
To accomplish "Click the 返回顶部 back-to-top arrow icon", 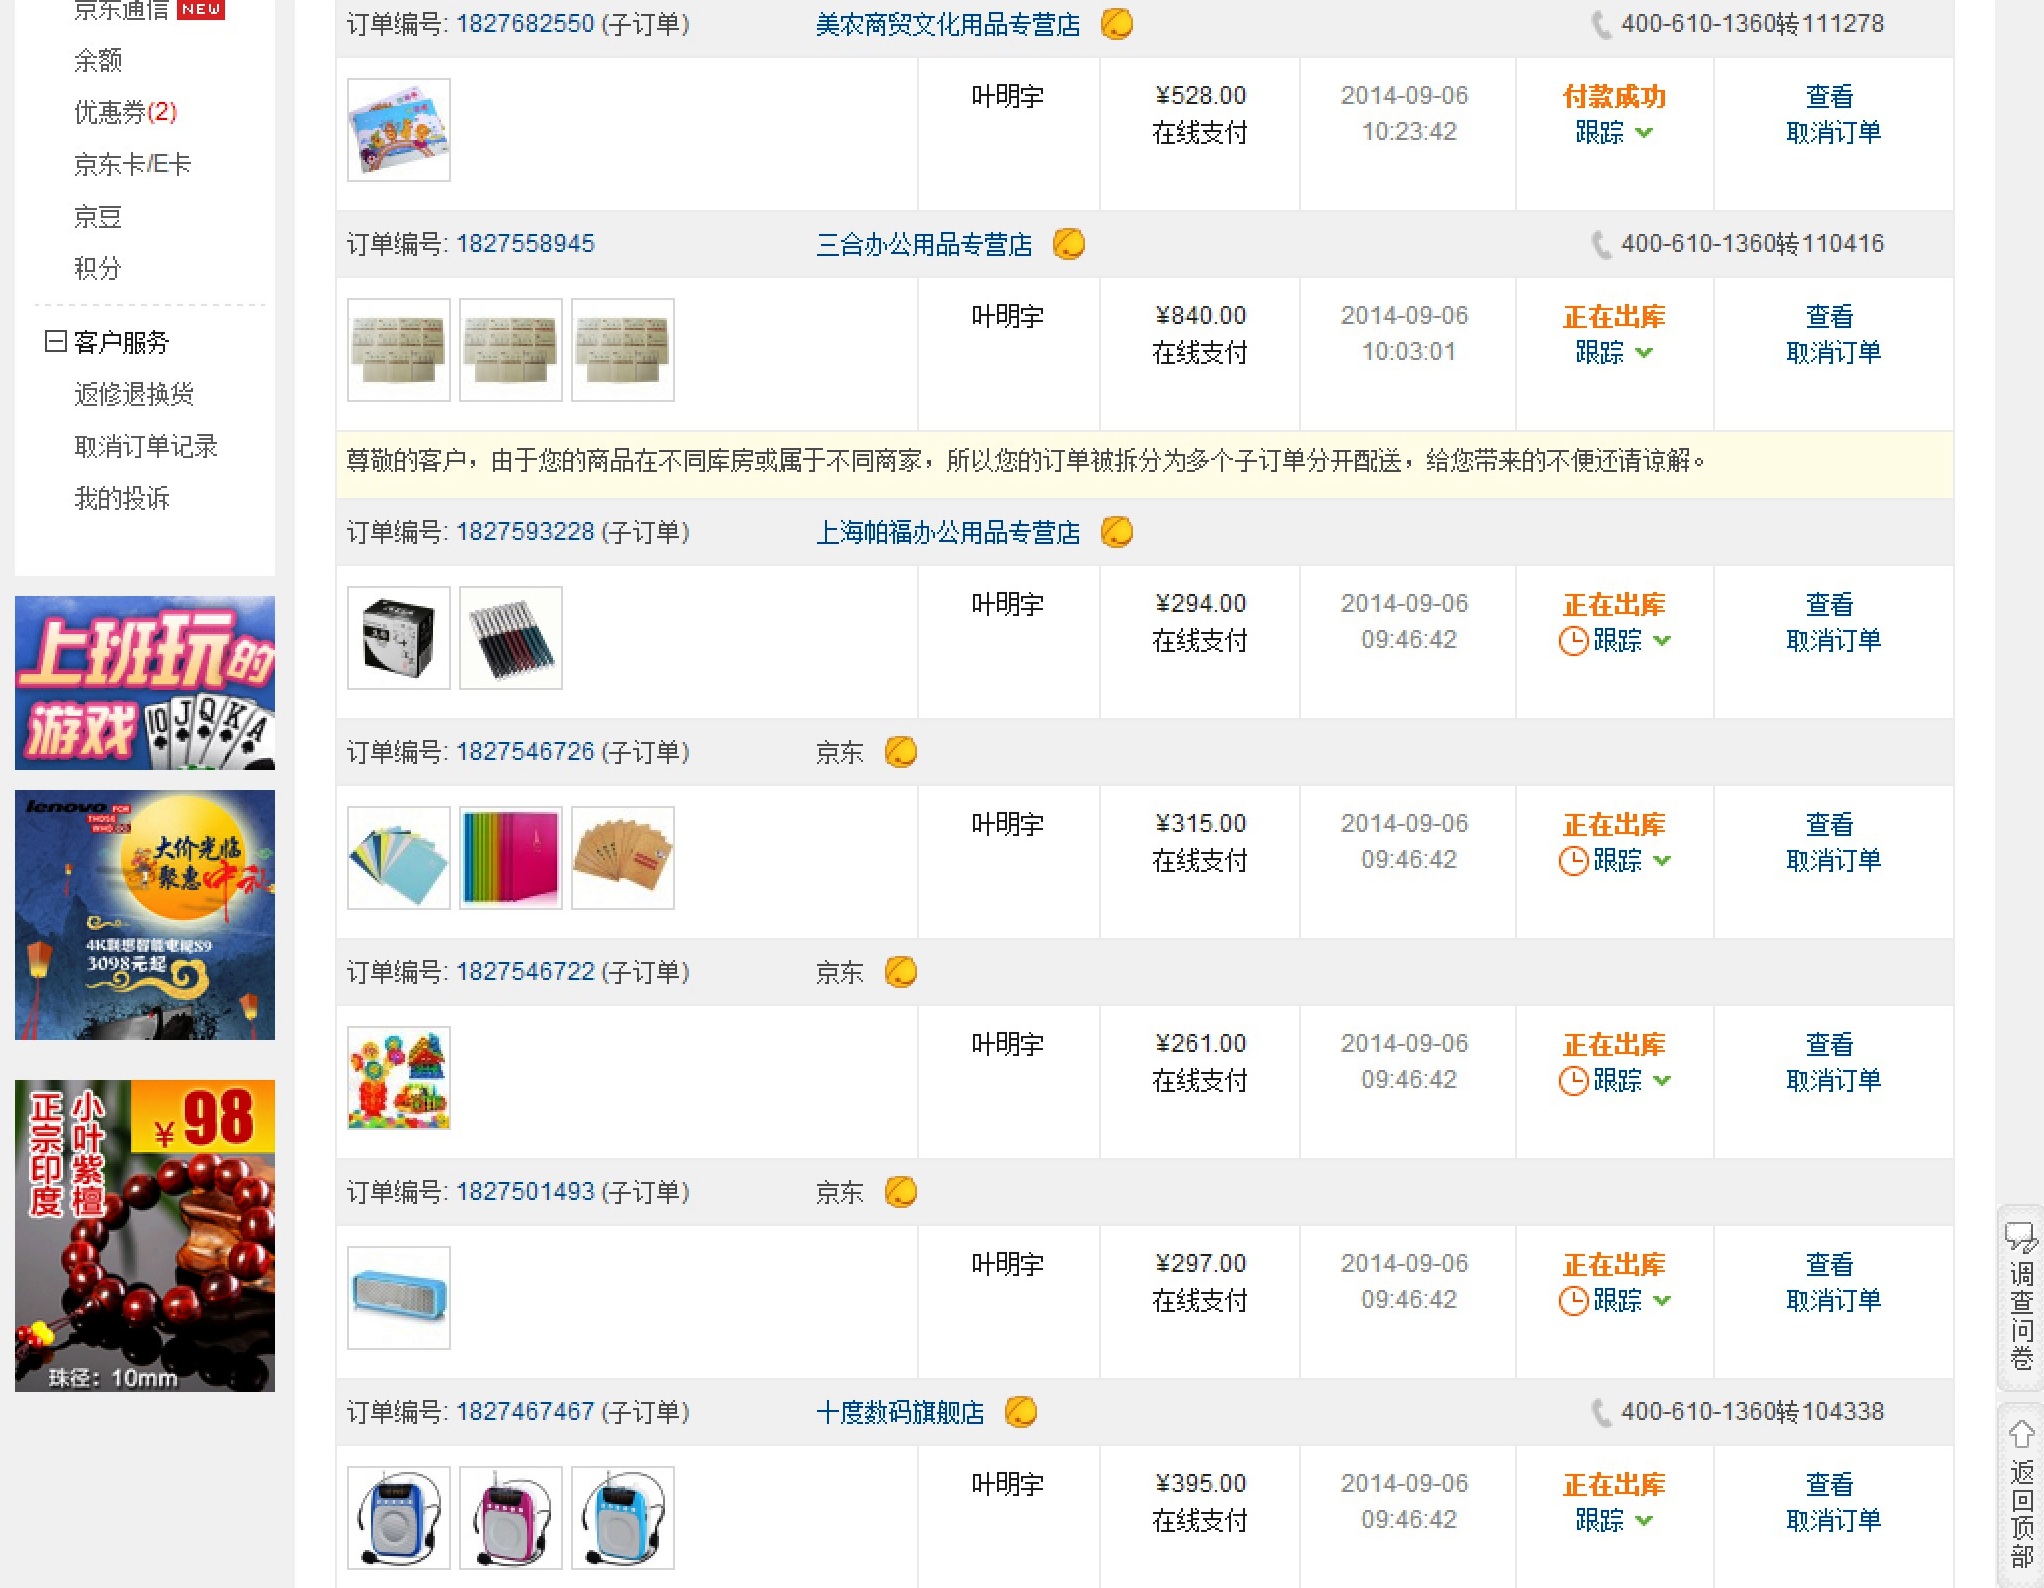I will [x=2021, y=1435].
